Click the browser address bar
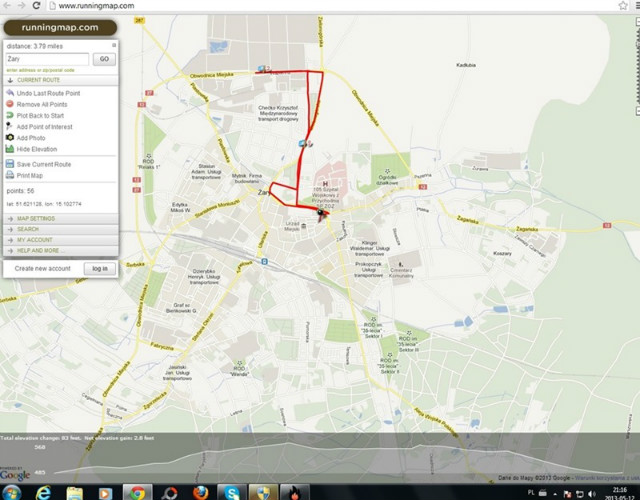 (331, 6)
